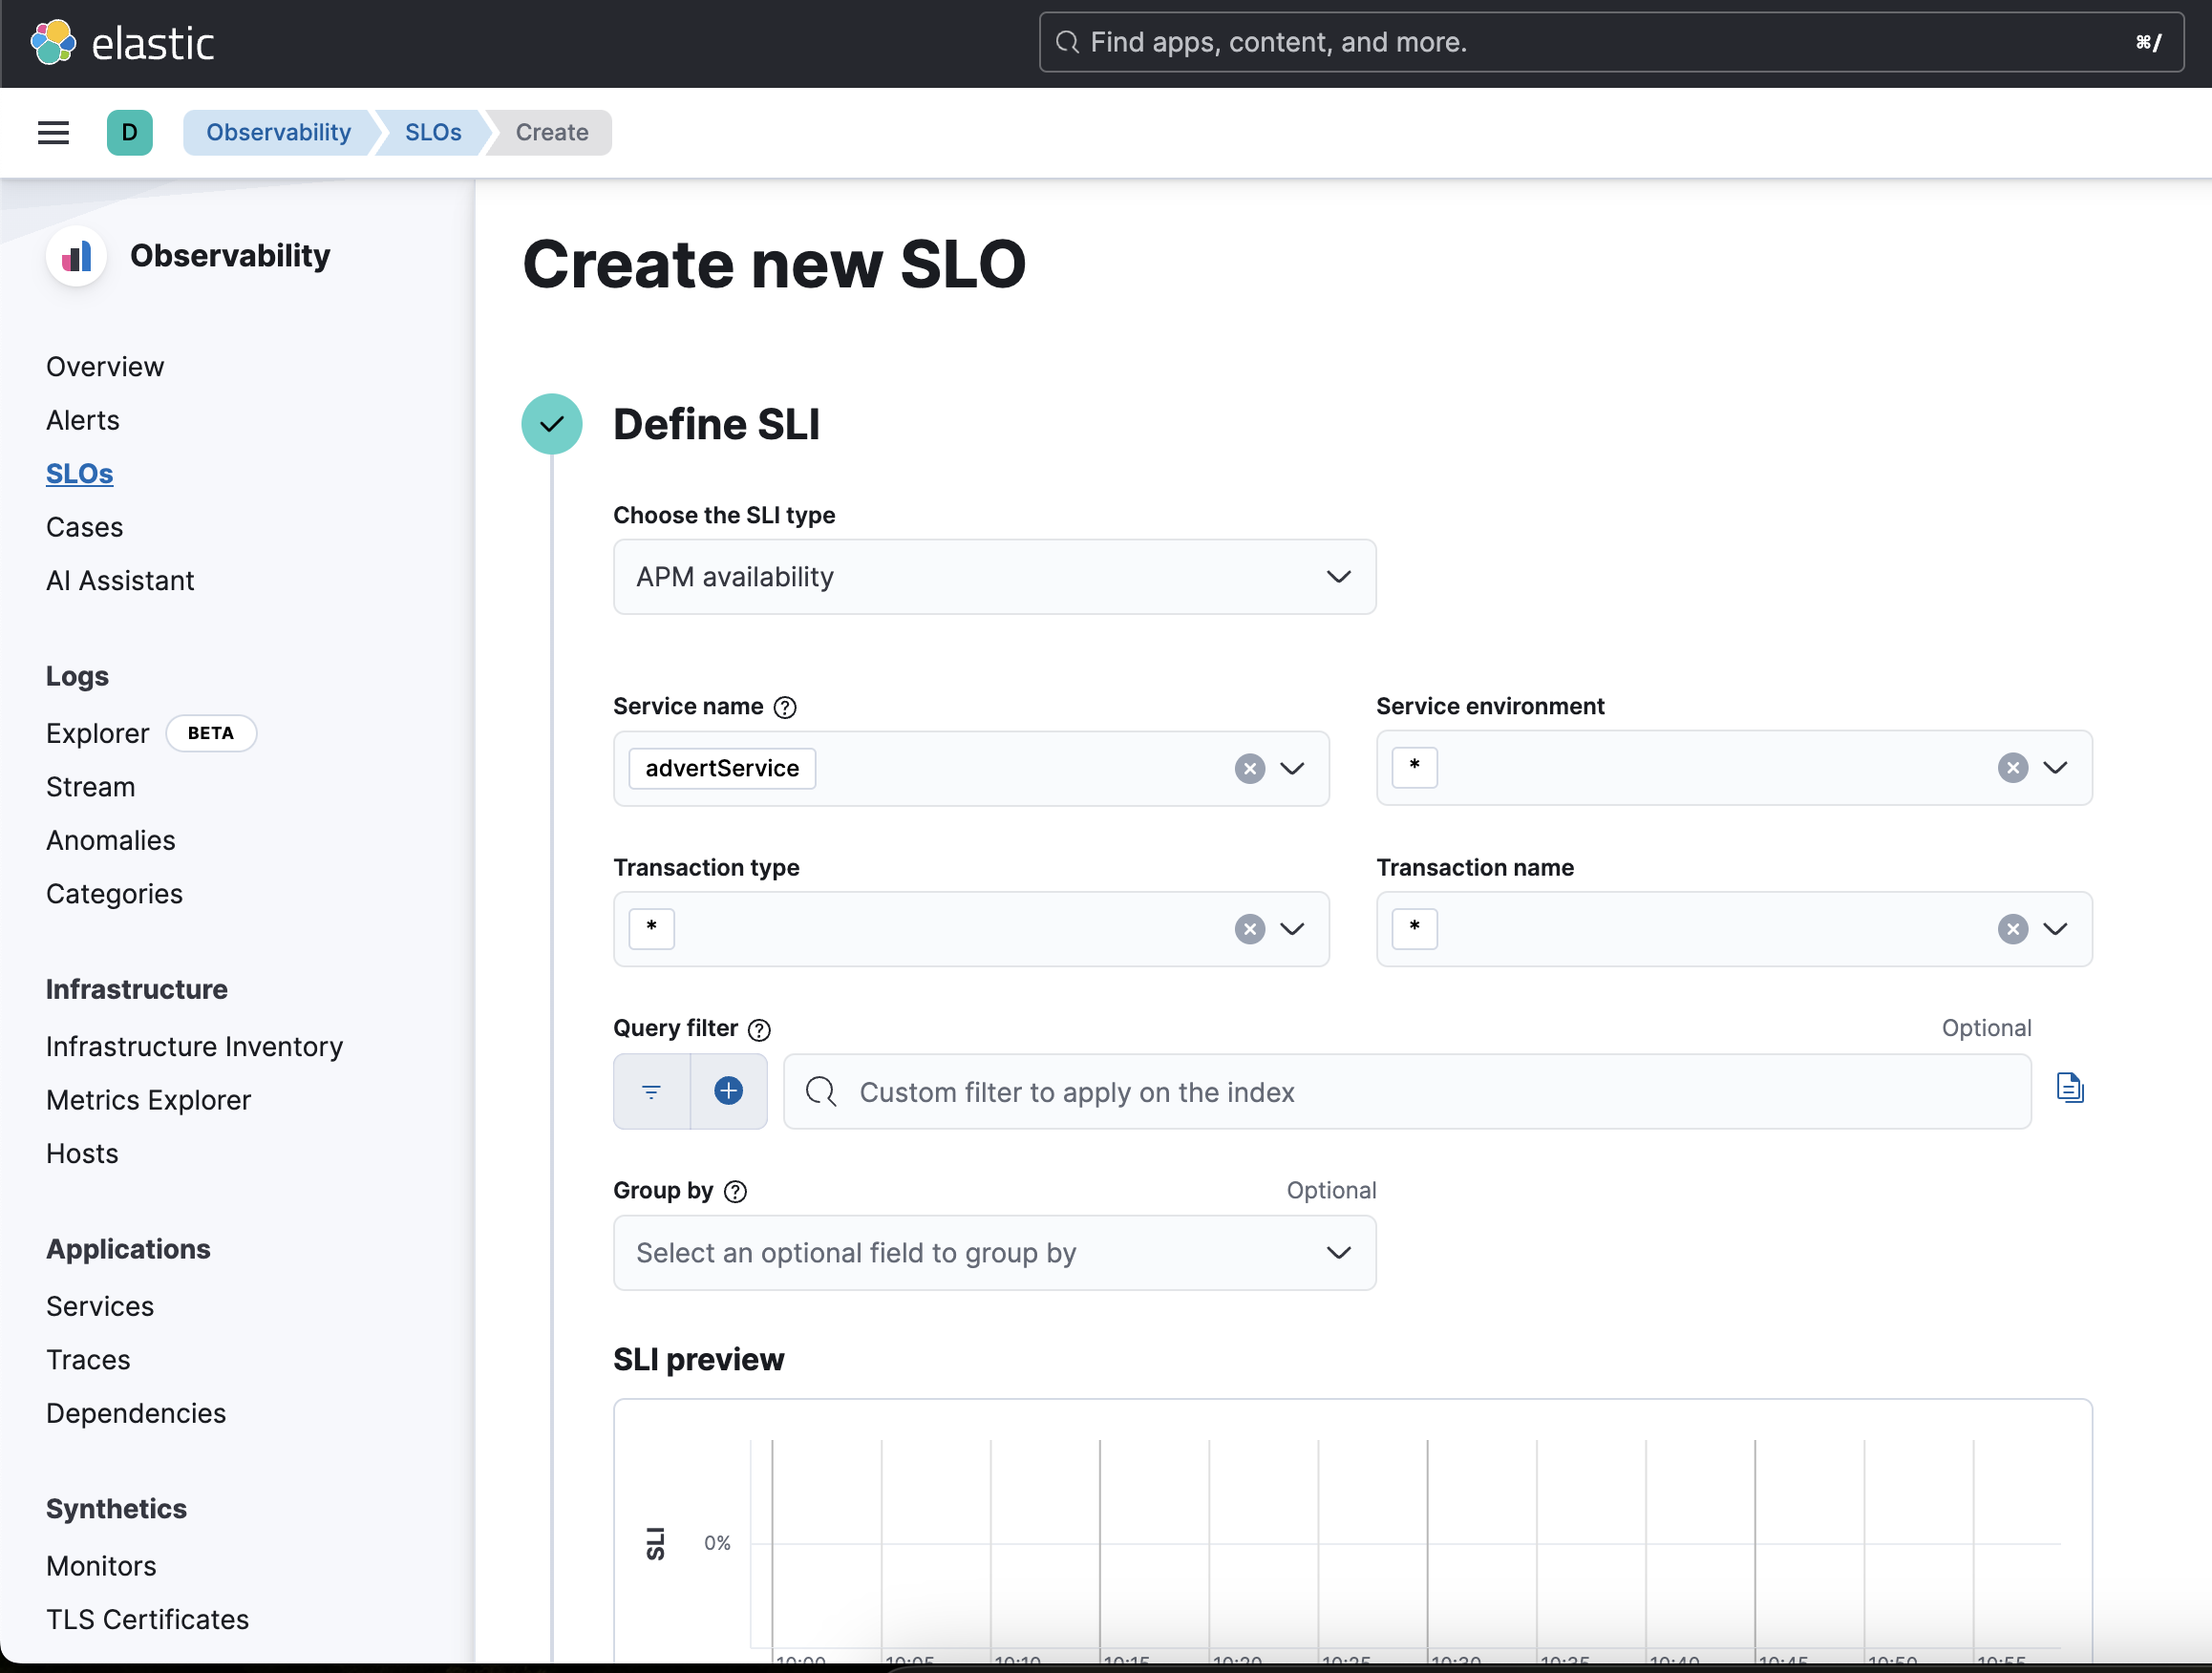This screenshot has width=2212, height=1673.
Task: Open the Group by field dropdown
Action: point(995,1253)
